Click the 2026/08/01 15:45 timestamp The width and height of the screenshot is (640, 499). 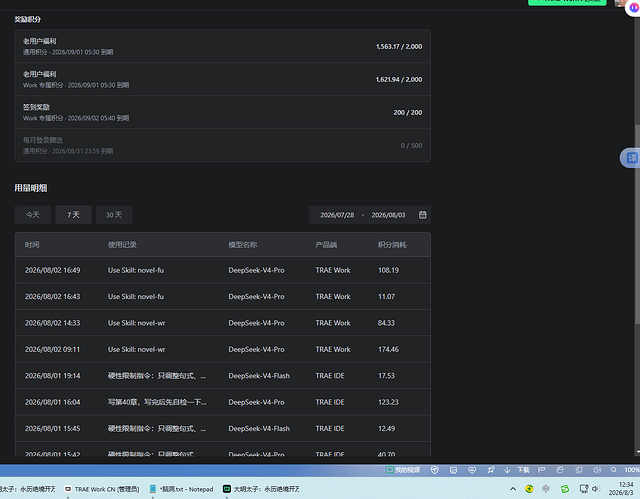(x=52, y=429)
